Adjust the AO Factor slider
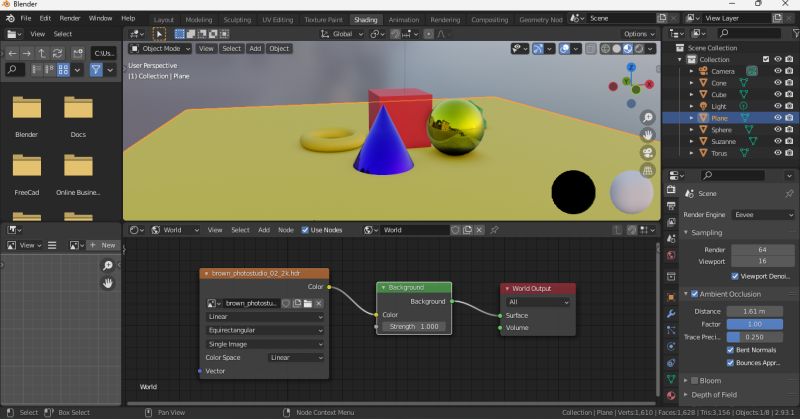The height and width of the screenshot is (419, 800). point(755,324)
